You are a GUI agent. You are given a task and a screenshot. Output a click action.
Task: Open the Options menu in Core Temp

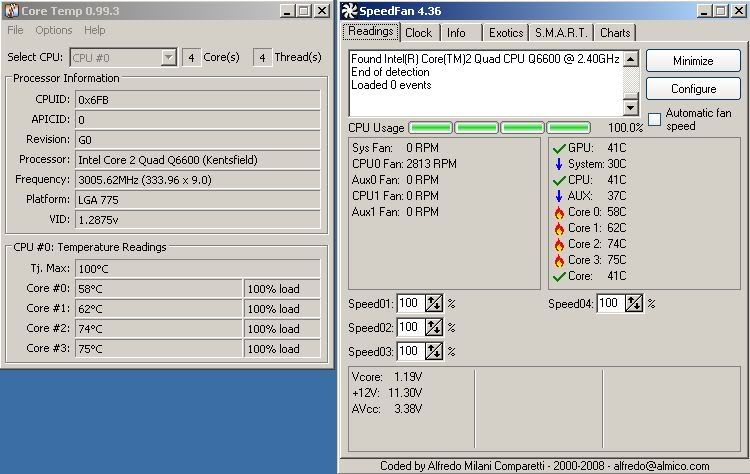54,31
